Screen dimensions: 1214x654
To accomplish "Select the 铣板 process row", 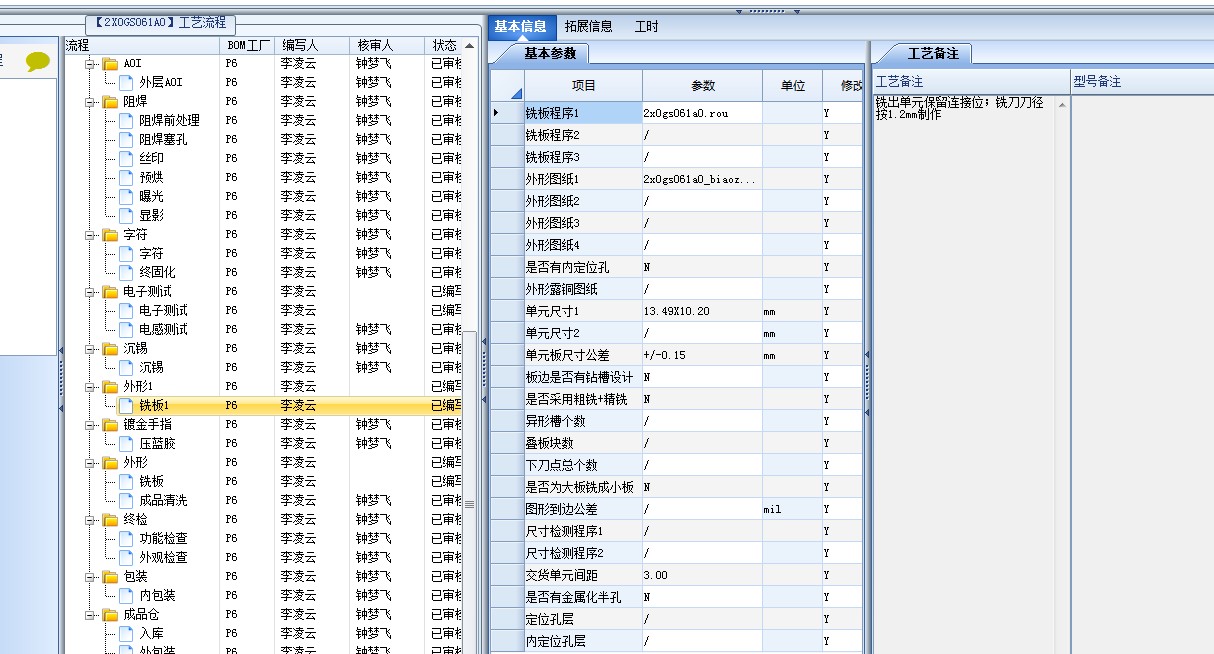I will pos(264,481).
